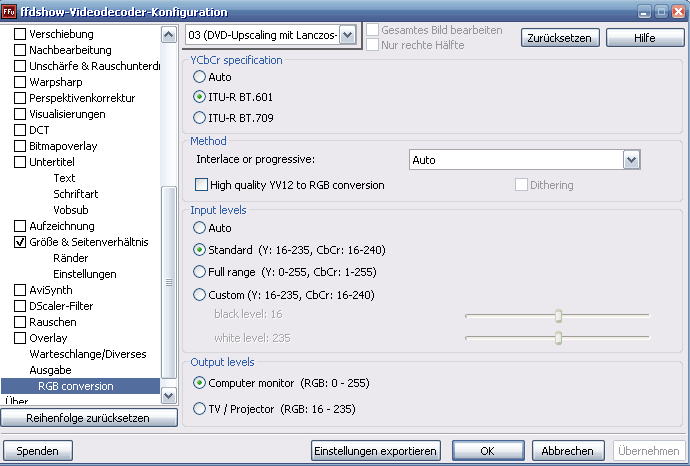Enable the Overlay checkbox

(20, 338)
